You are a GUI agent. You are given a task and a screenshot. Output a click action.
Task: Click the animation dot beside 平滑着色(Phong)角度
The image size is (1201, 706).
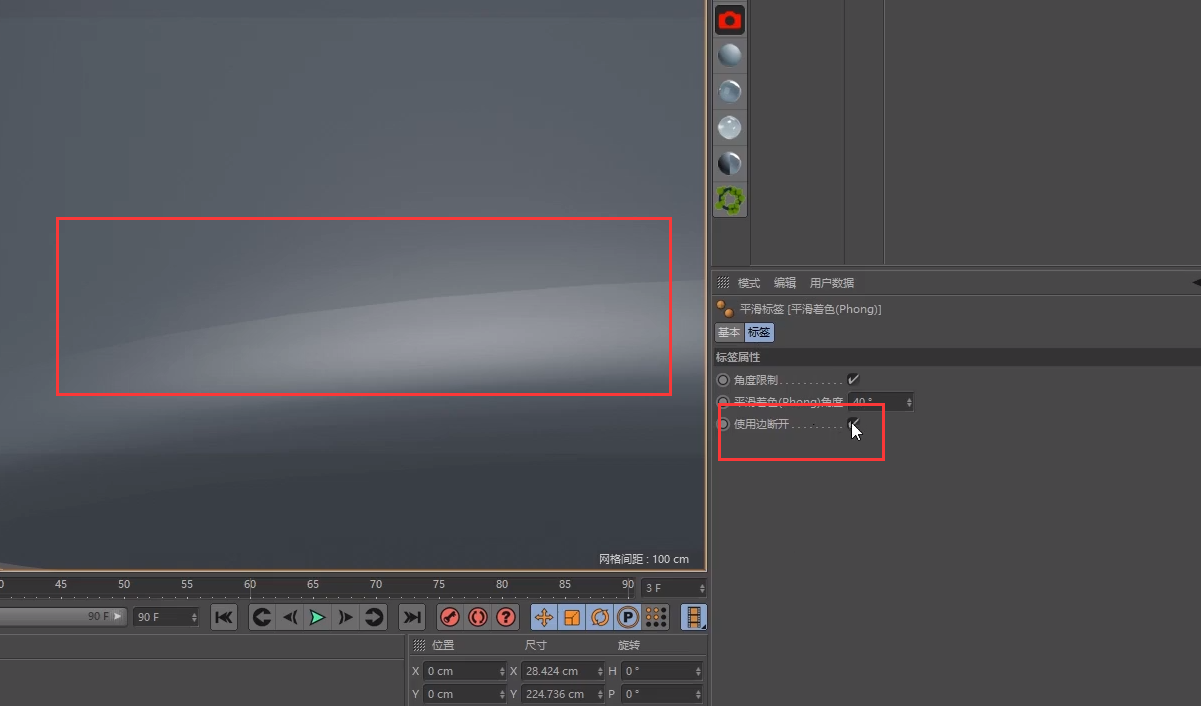[723, 402]
